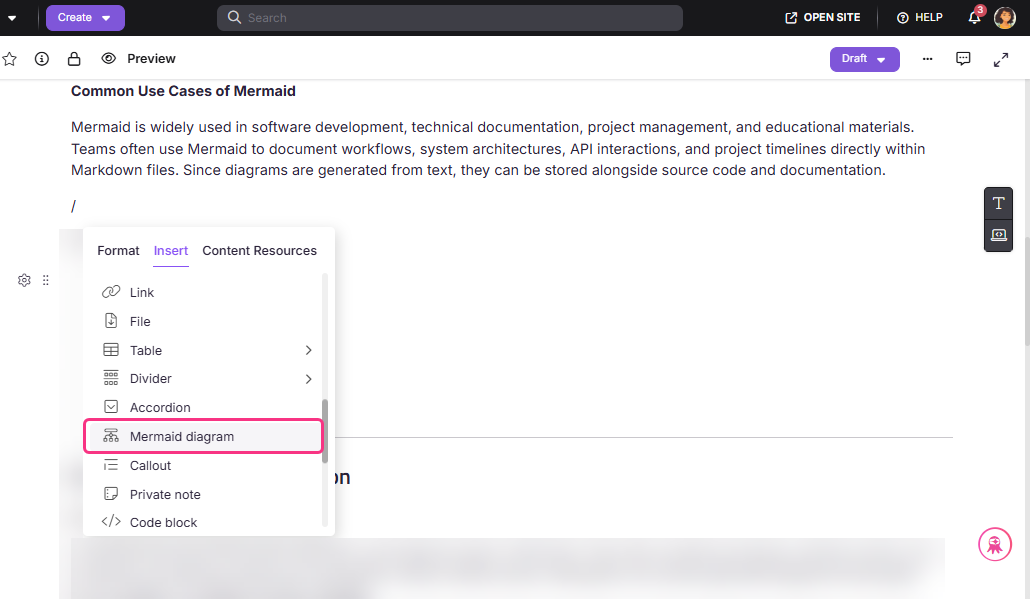Viewport: 1030px width, 599px height.
Task: Expand the Table submenu chevron
Action: coord(308,350)
